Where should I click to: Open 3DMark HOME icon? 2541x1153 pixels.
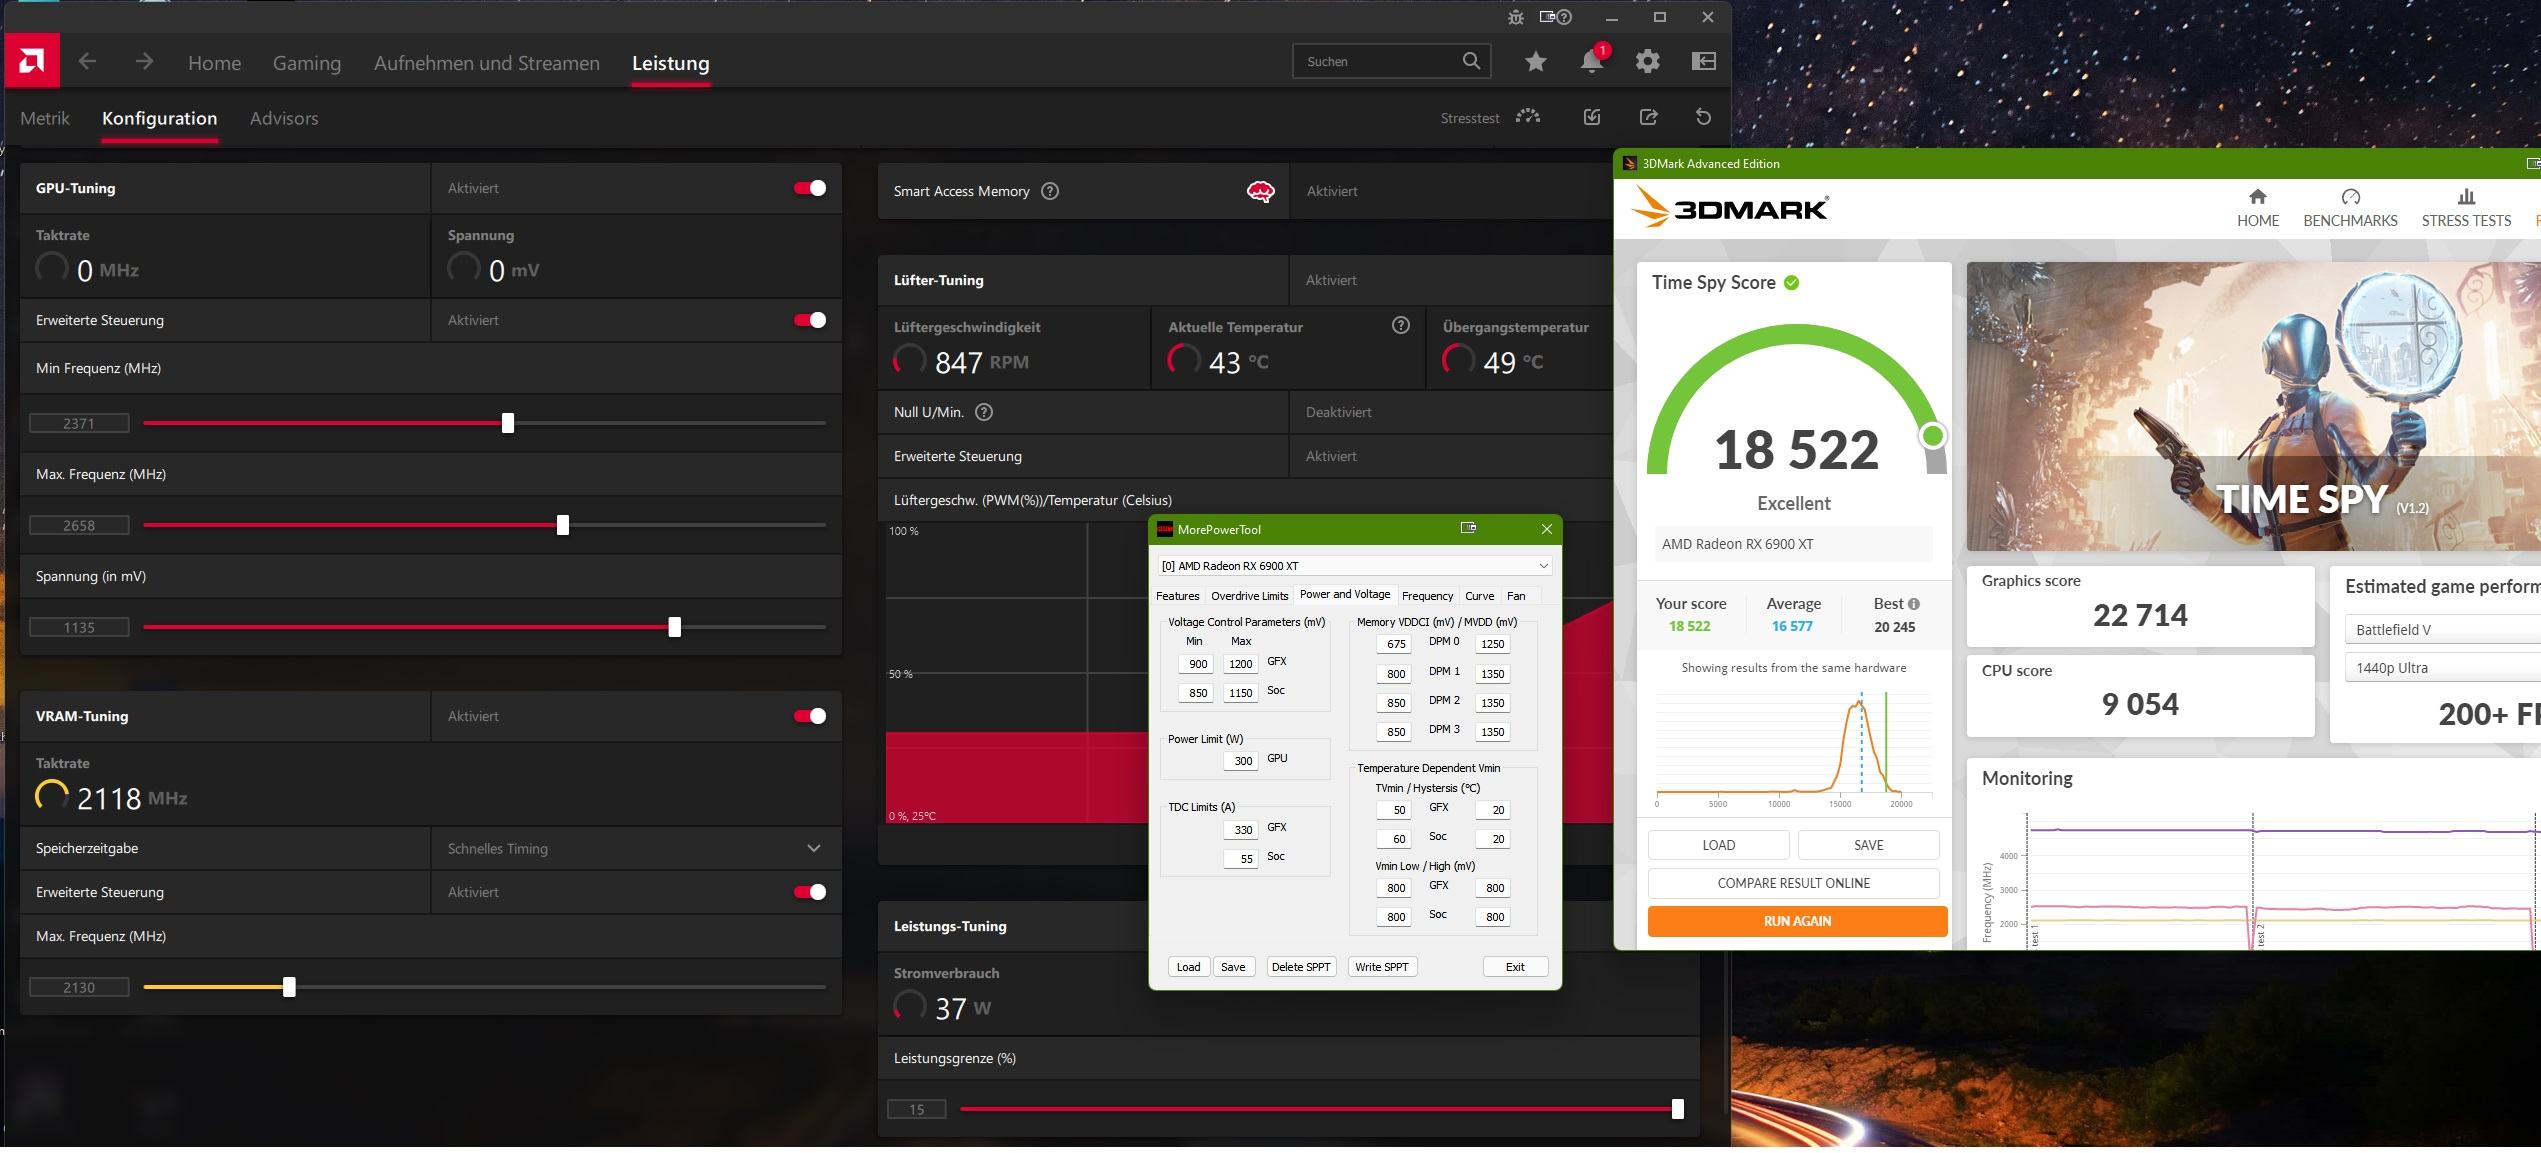point(2257,197)
